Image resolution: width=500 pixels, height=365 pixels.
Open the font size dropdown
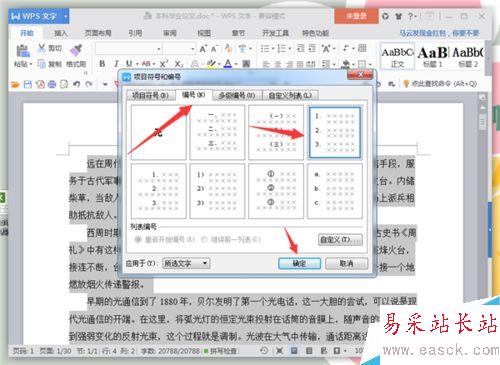(192, 49)
